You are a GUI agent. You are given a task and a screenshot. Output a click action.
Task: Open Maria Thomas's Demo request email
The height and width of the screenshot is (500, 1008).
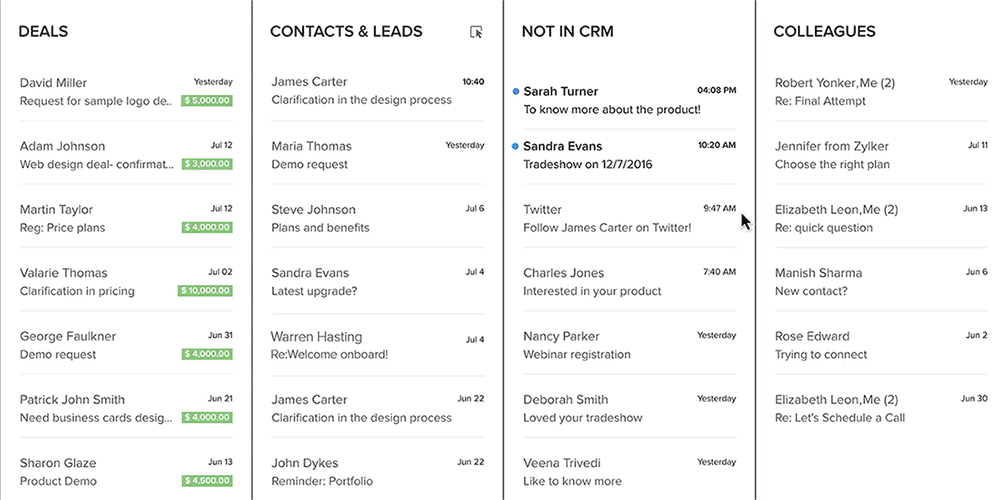click(x=377, y=155)
